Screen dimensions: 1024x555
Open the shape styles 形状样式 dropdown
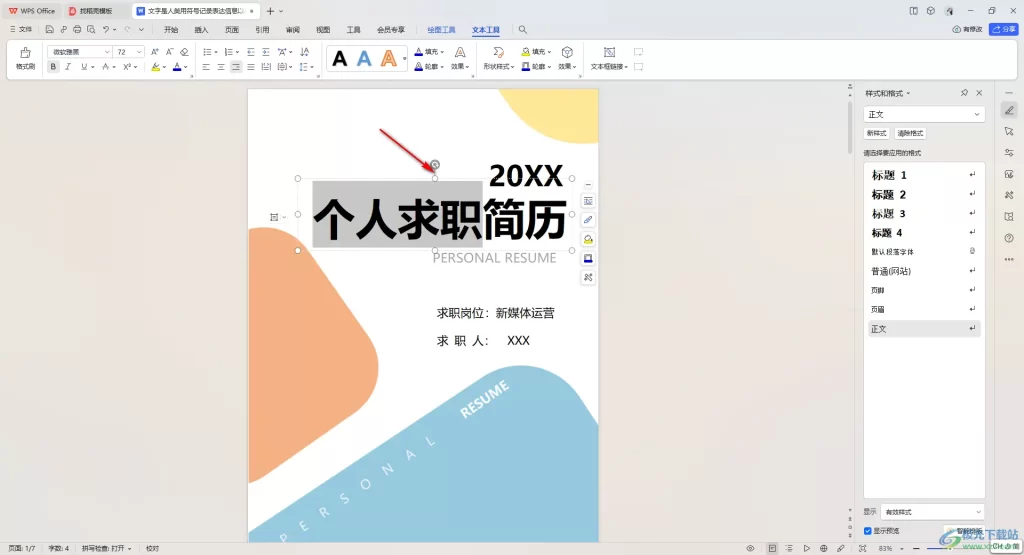[x=498, y=58]
